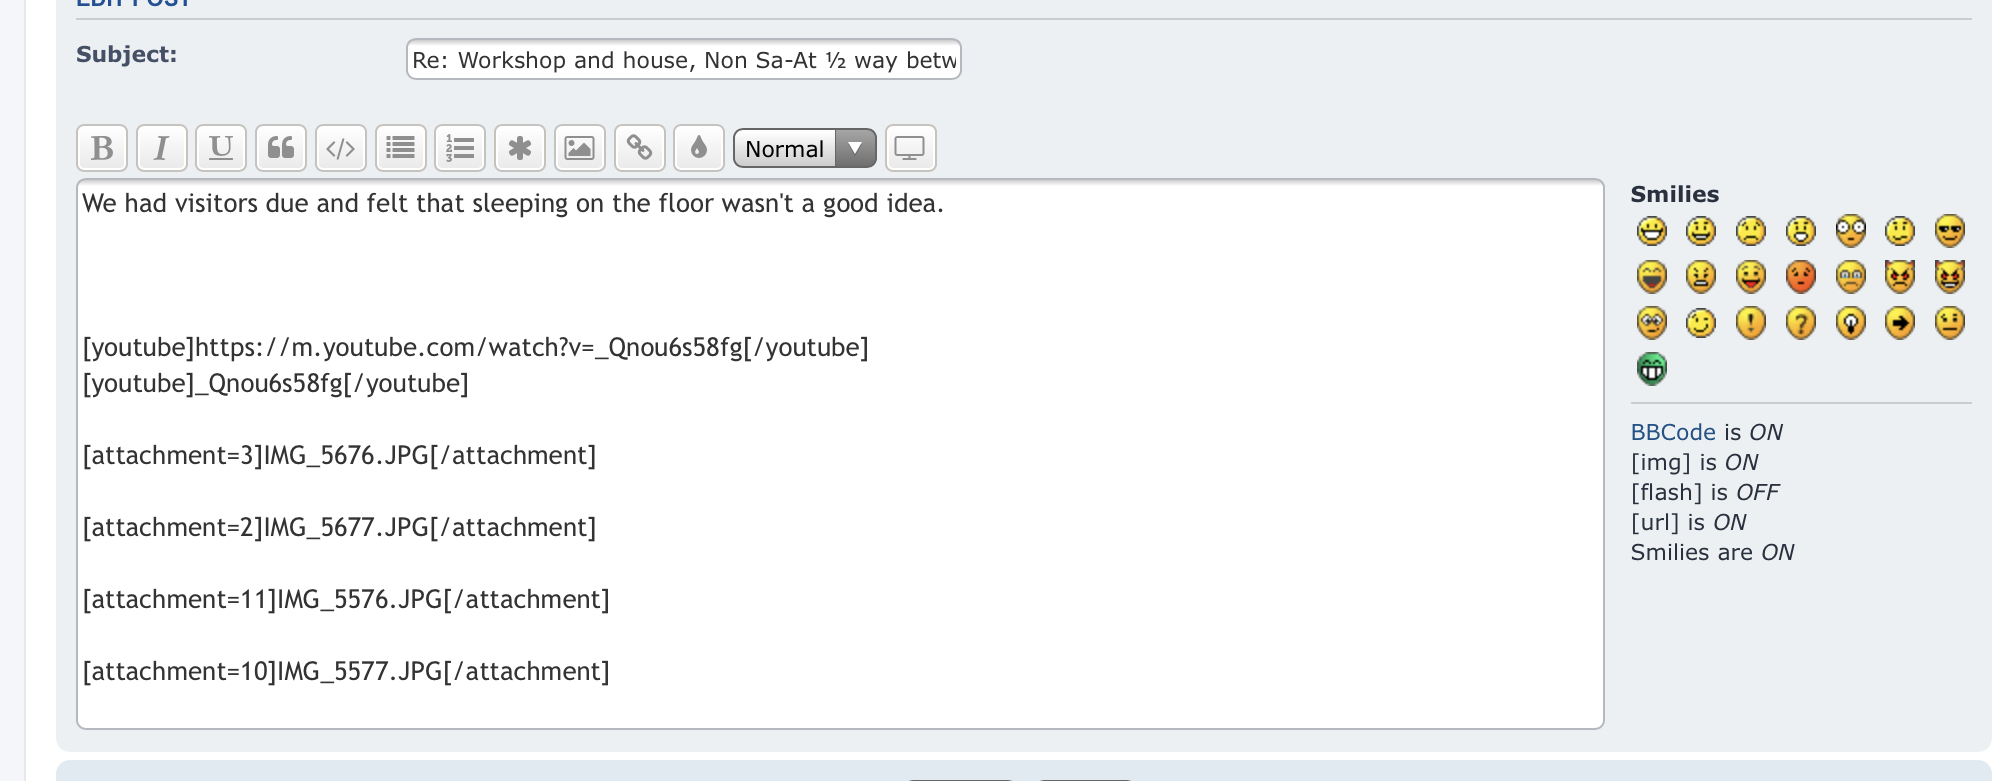1995x781 pixels.
Task: Click the underline formatting button
Action: tap(221, 149)
